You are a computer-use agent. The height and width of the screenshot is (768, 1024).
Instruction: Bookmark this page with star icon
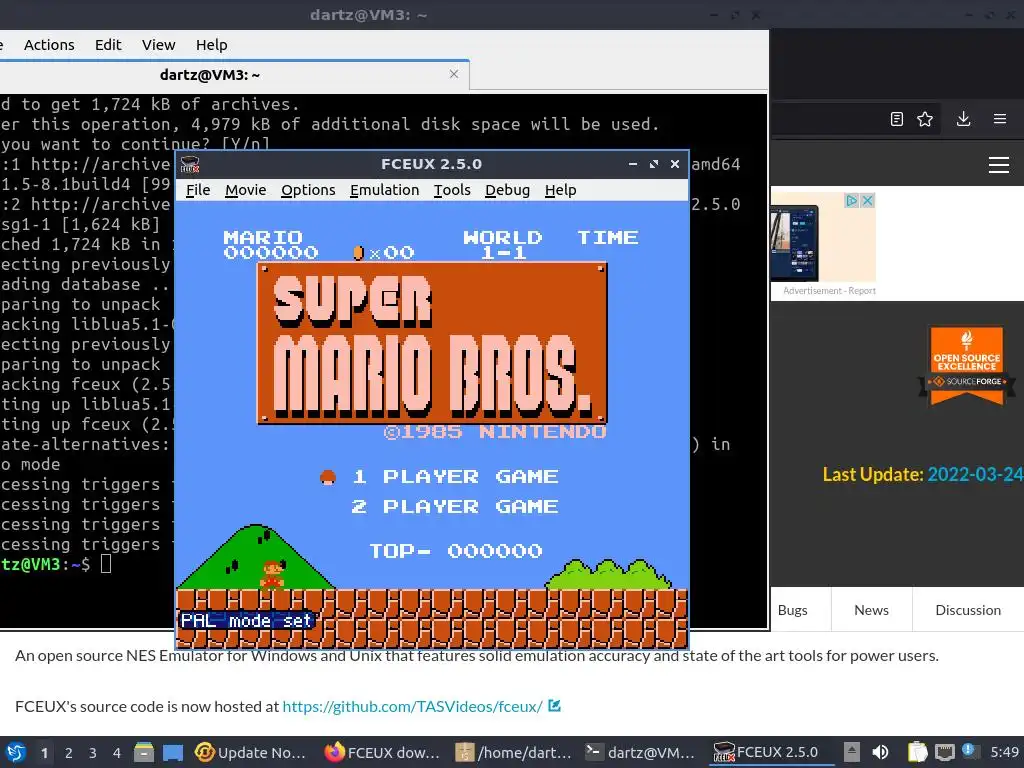click(x=925, y=119)
